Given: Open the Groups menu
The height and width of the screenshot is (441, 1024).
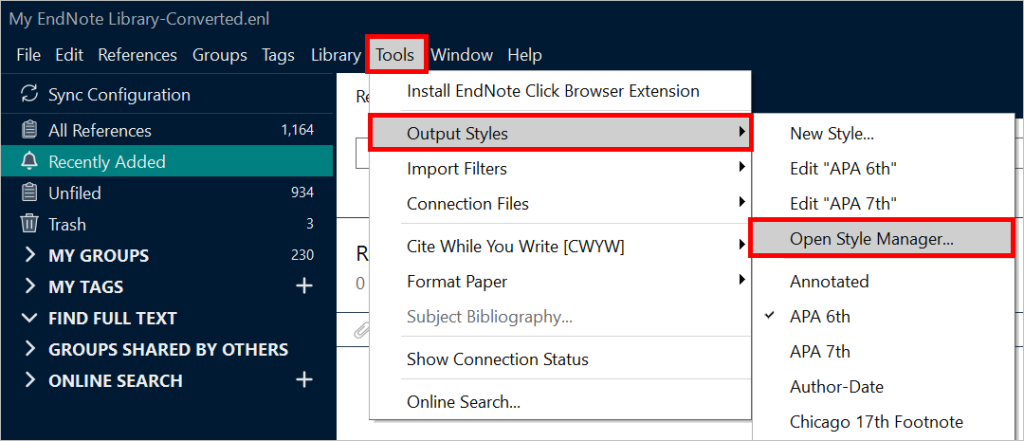Looking at the screenshot, I should tap(219, 55).
